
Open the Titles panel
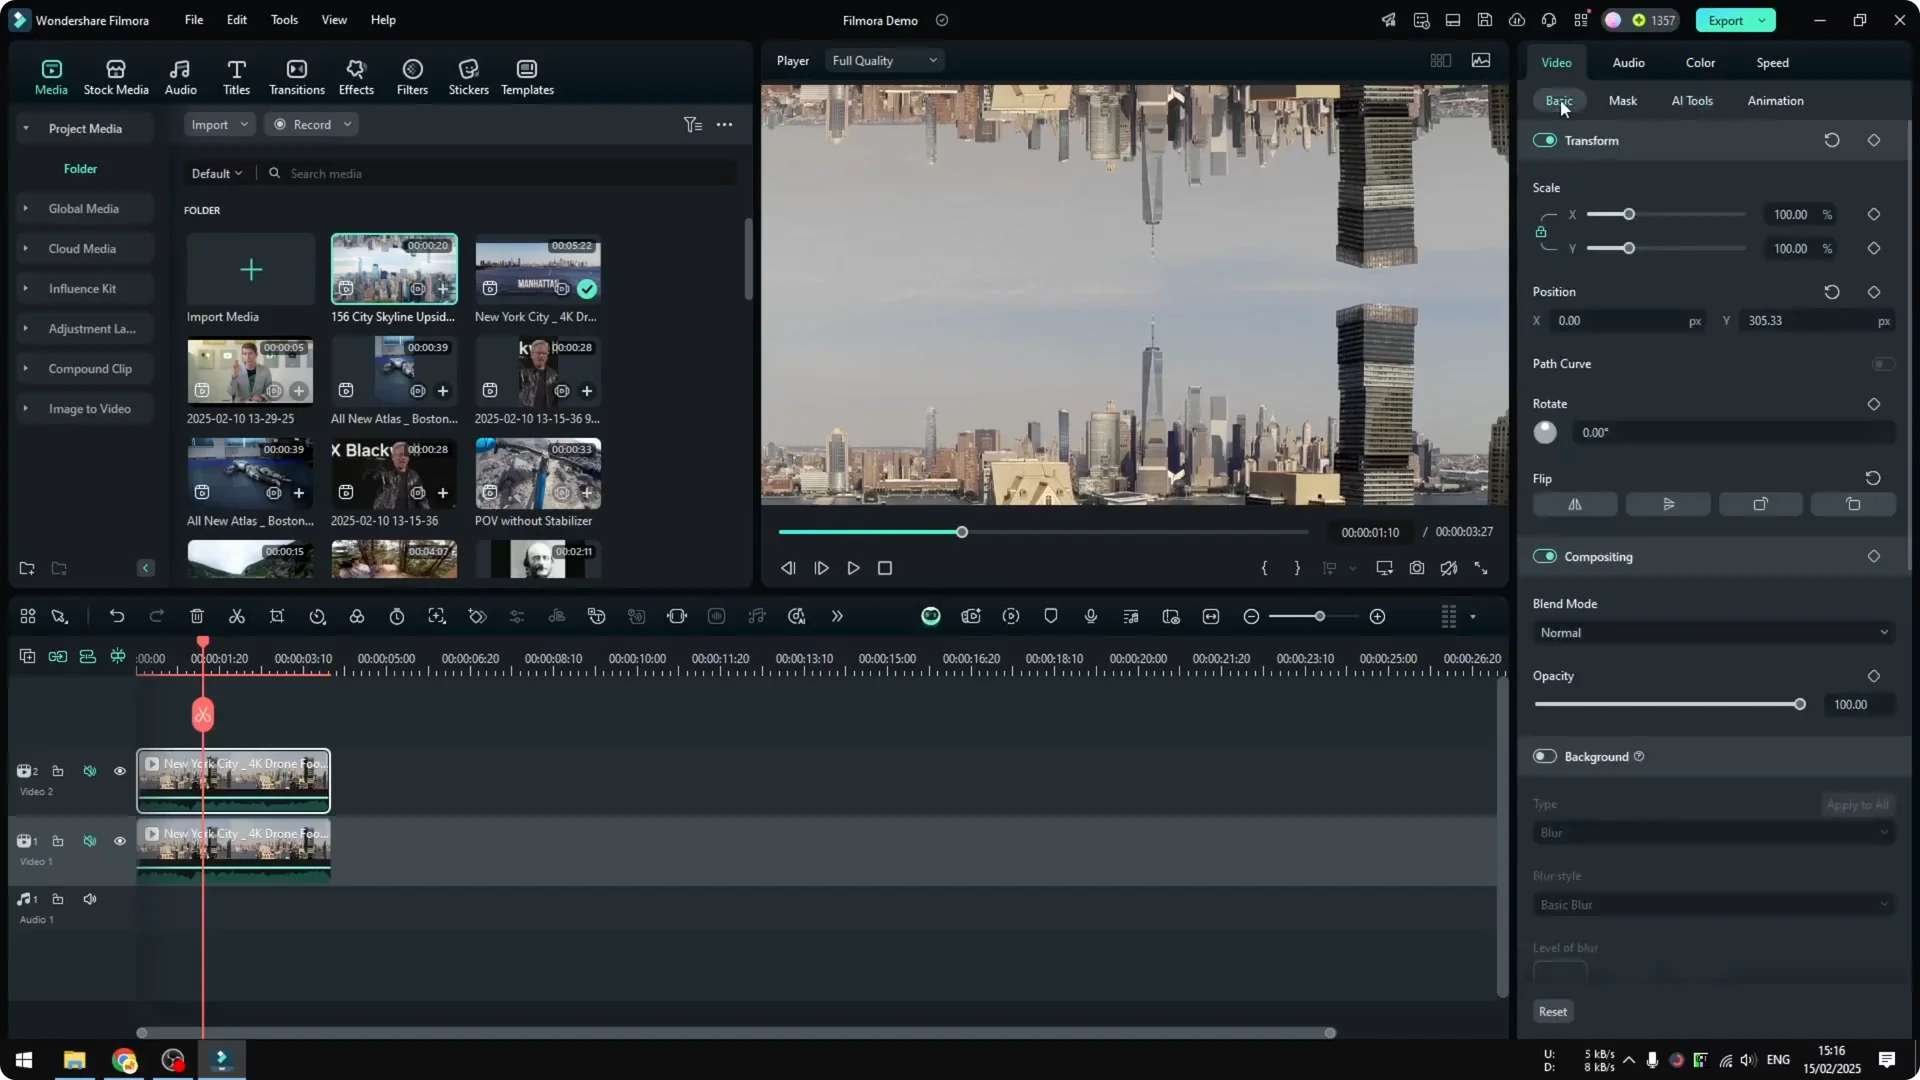pyautogui.click(x=236, y=76)
